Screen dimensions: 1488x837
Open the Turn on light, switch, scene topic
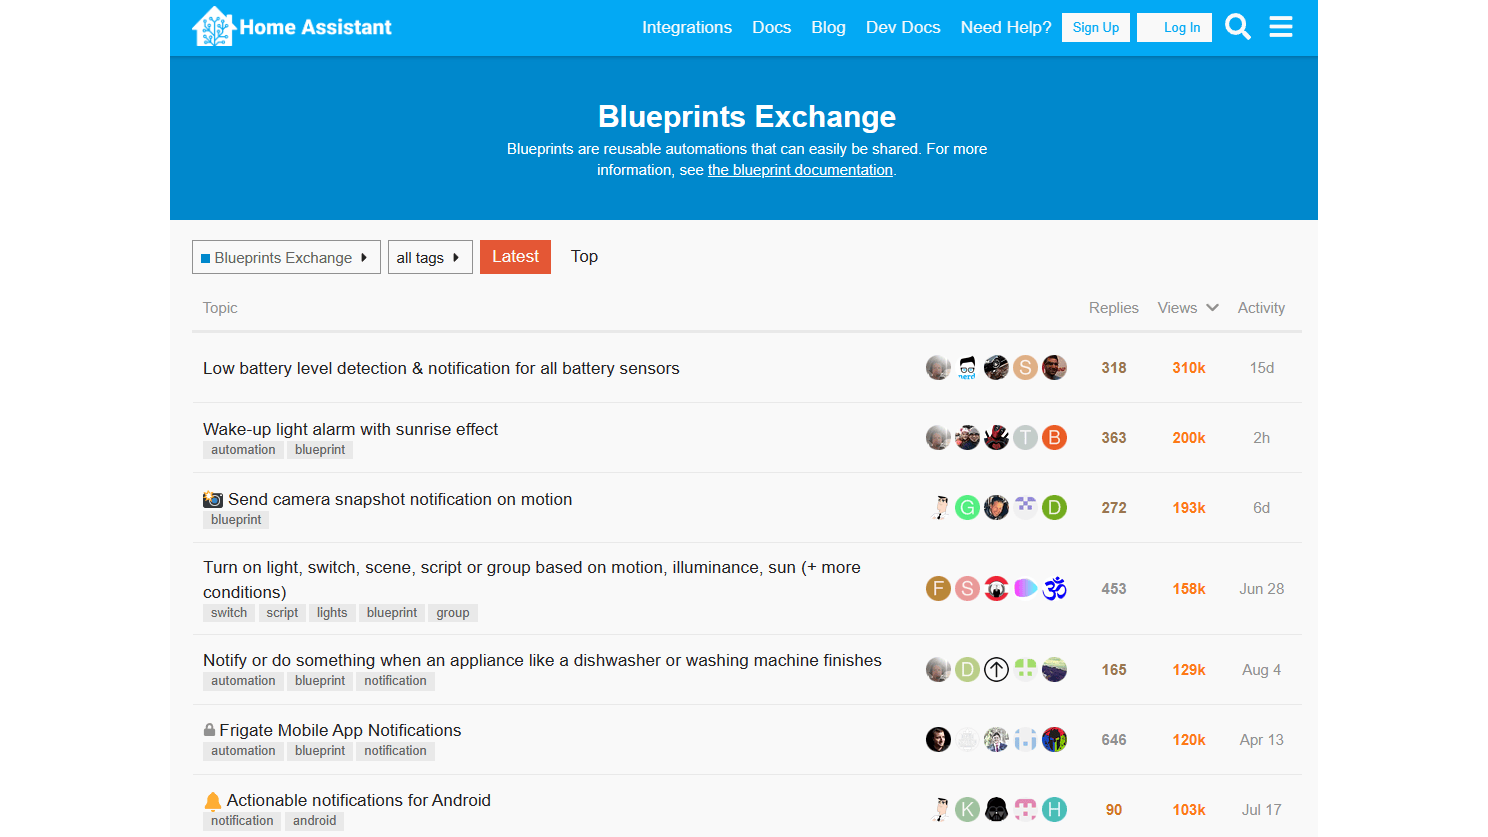click(x=532, y=579)
